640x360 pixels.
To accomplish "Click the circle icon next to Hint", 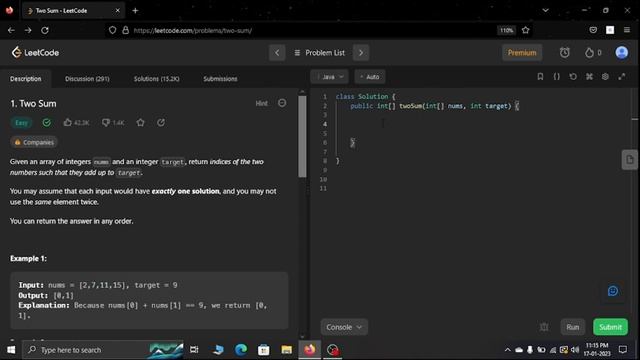I will (x=282, y=103).
